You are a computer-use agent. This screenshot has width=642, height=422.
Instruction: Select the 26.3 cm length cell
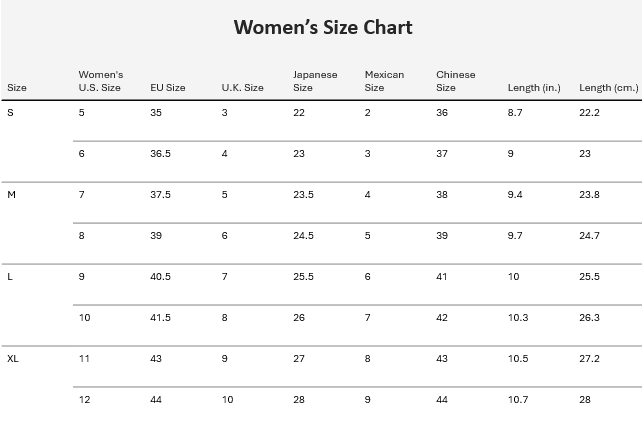coord(589,318)
